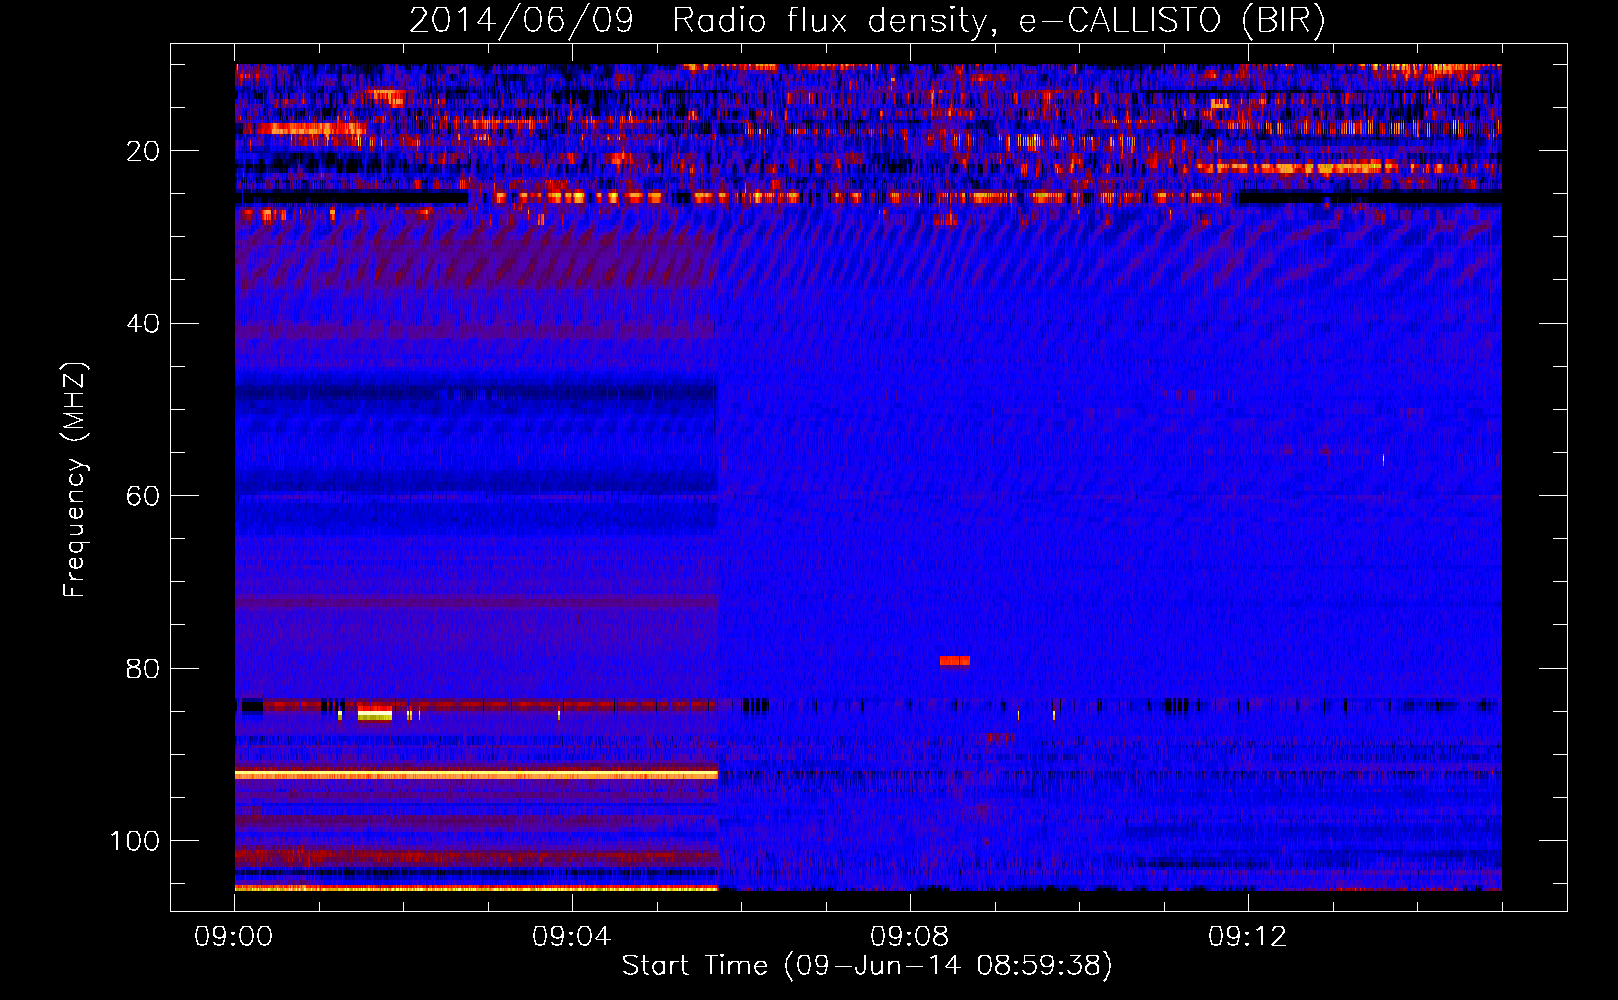Click the '09:12' time axis tick label
Screen dimensions: 1618x1000
[1247, 937]
